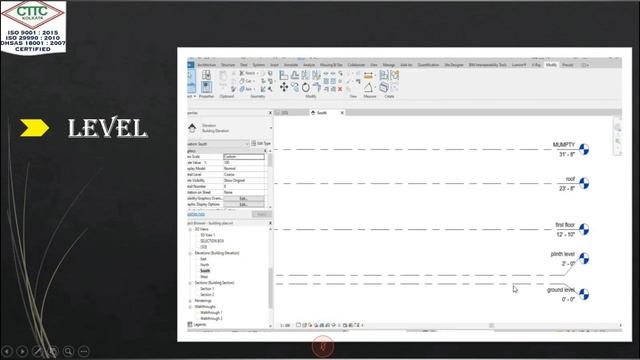Open the Annotate ribbon tab
The image size is (640, 360).
(x=291, y=65)
